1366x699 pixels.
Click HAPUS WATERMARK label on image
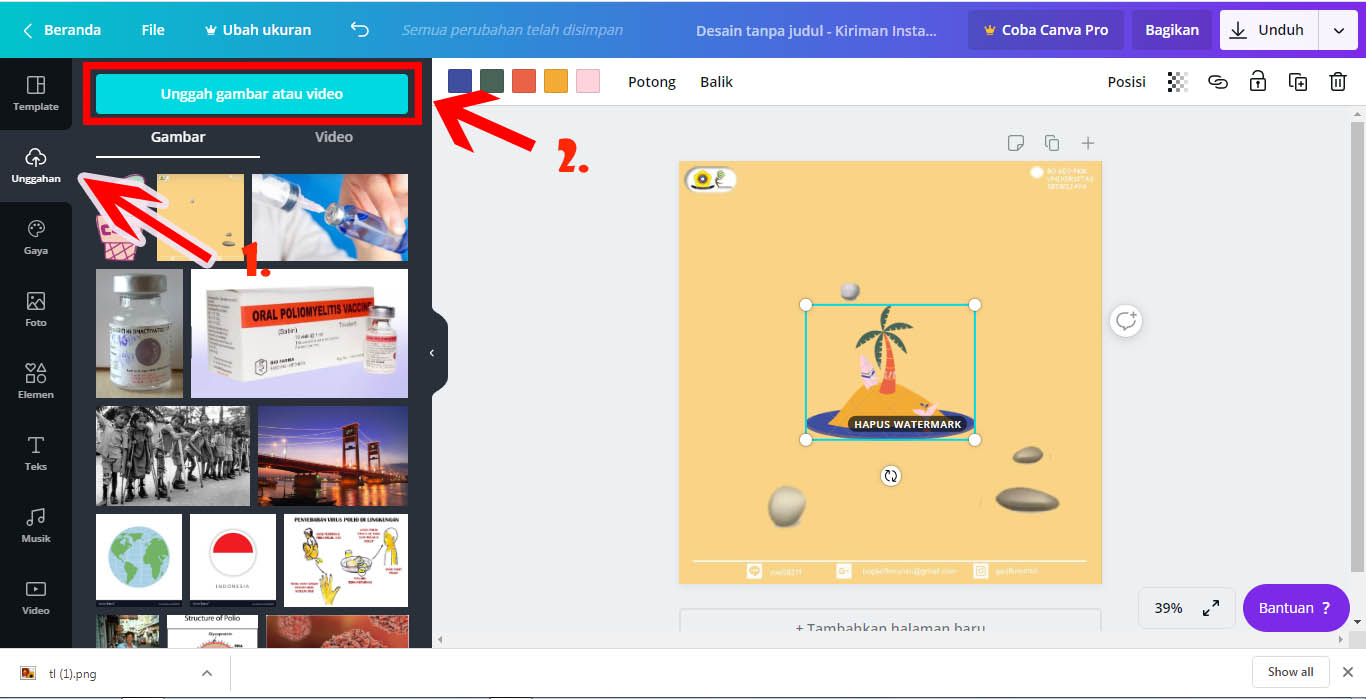[907, 425]
